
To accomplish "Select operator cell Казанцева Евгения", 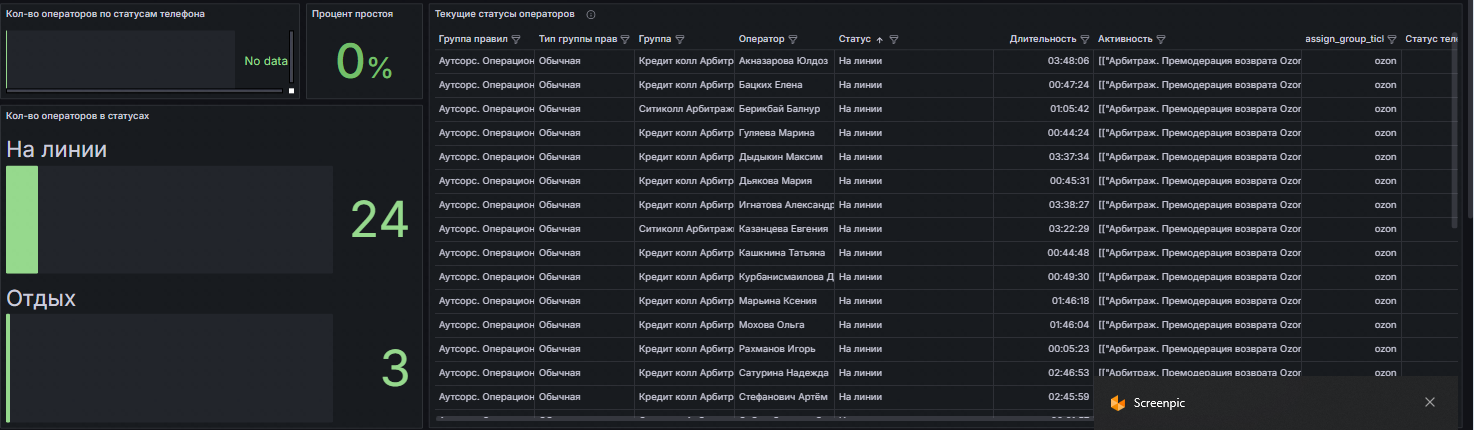I will pos(784,229).
